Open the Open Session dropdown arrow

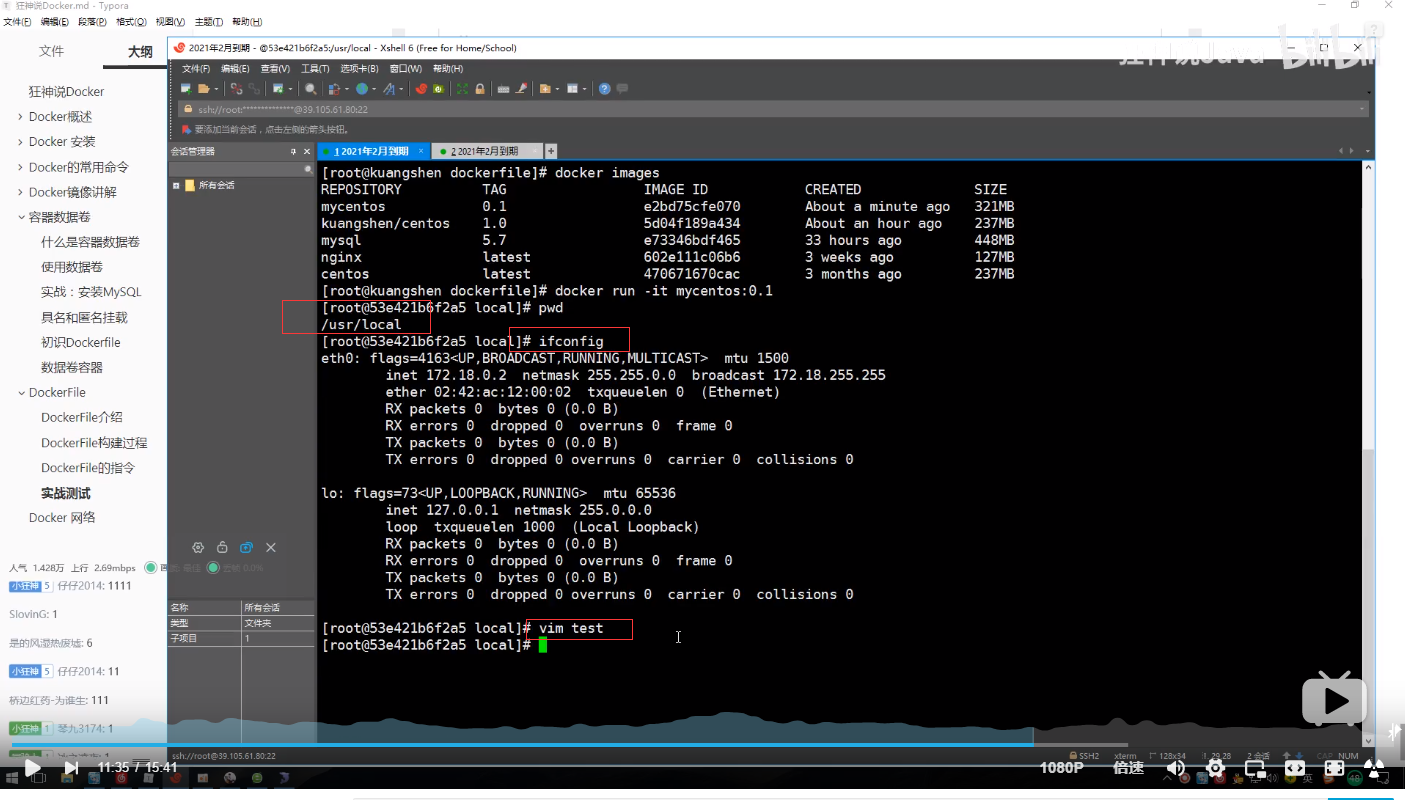click(x=216, y=89)
